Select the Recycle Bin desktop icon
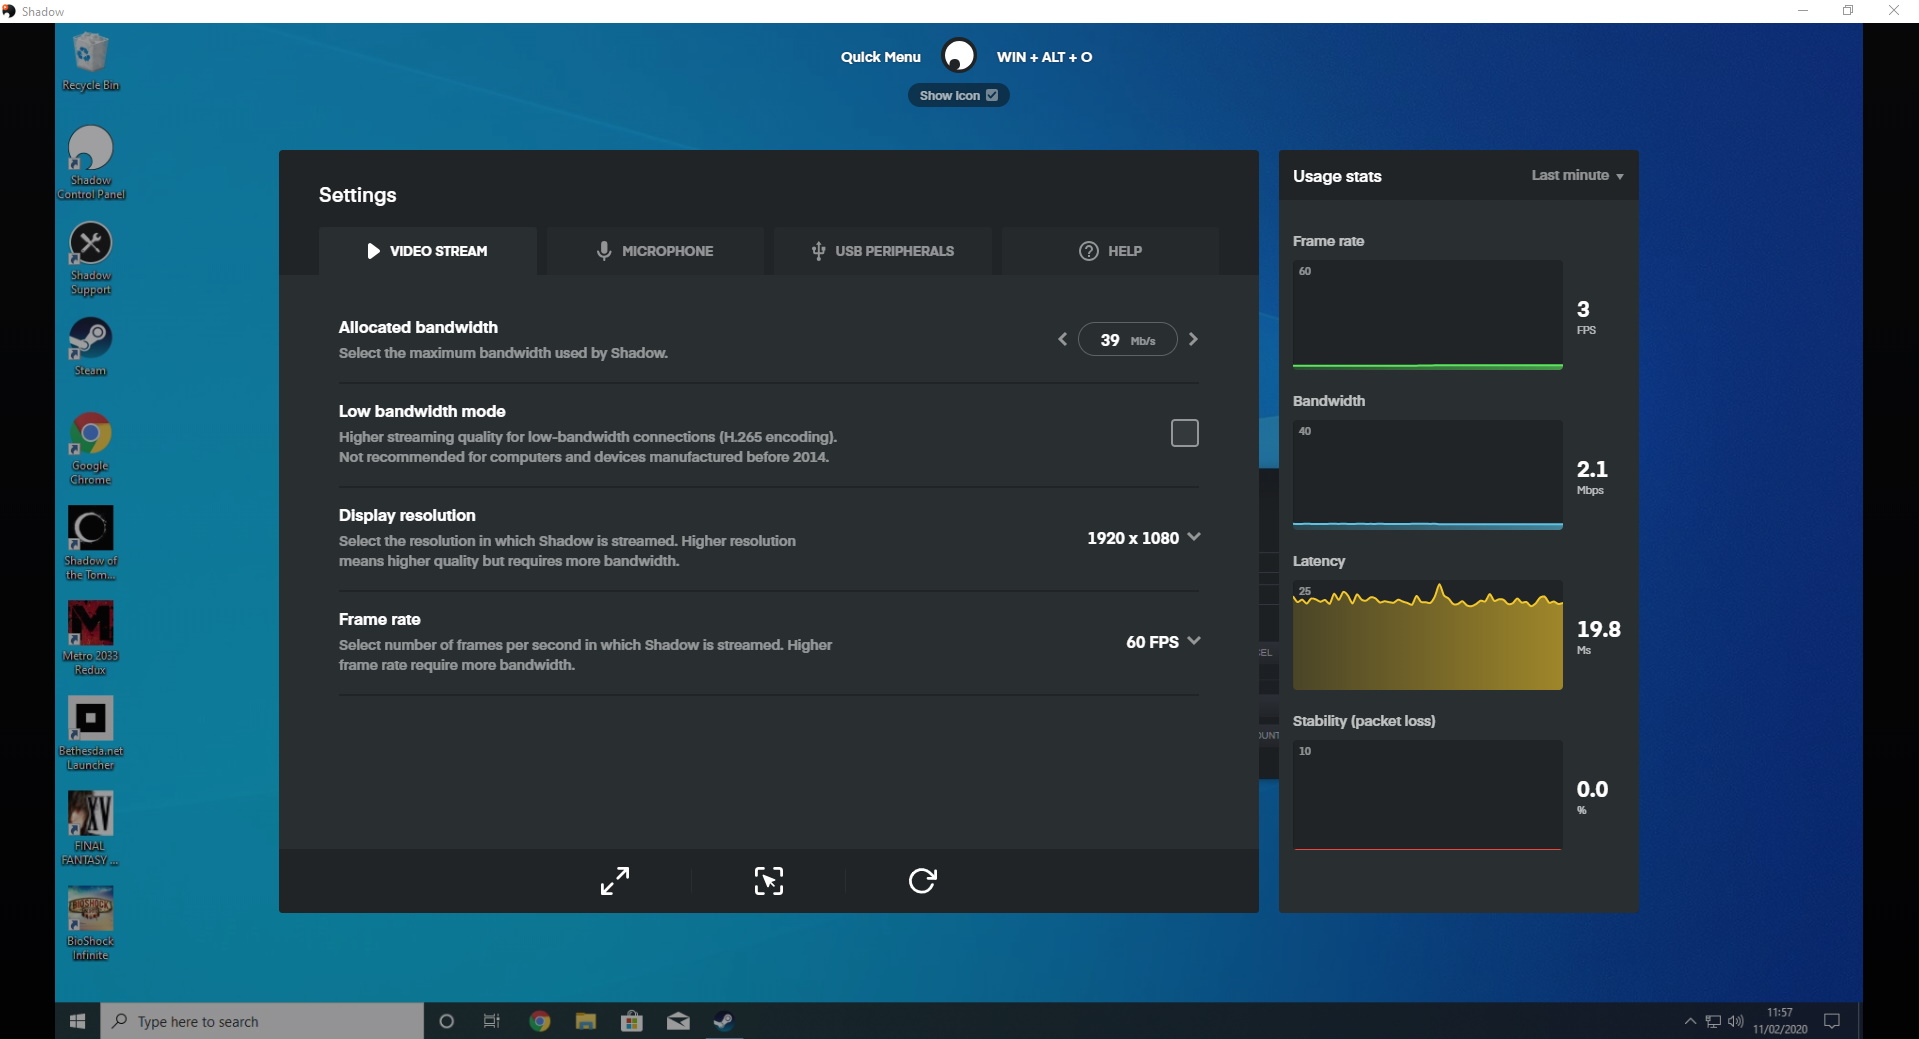1919x1039 pixels. pyautogui.click(x=90, y=61)
